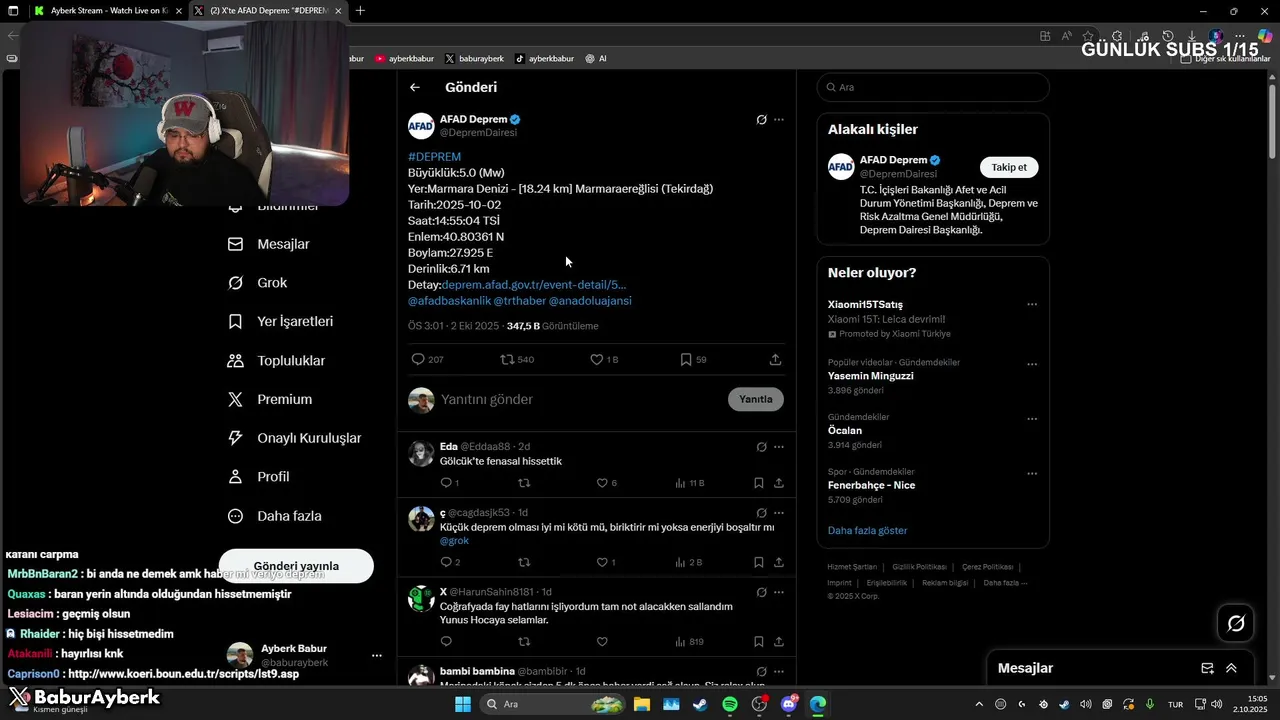Share Eda's reply
Image resolution: width=1280 pixels, height=720 pixels.
(779, 483)
